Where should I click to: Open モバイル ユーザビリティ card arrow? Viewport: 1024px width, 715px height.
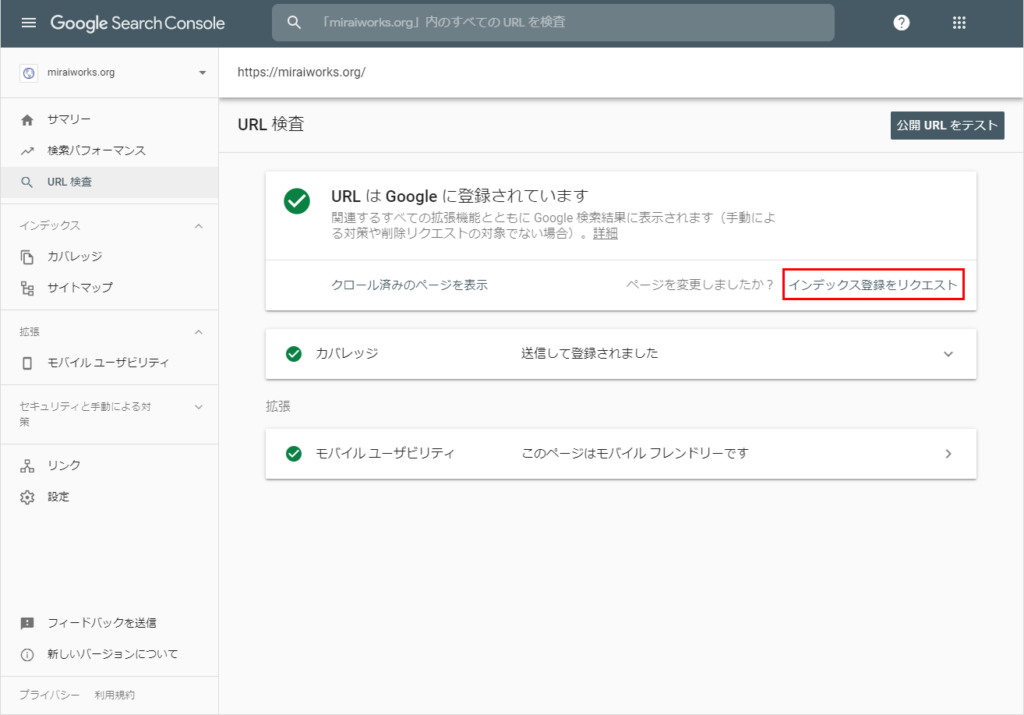point(948,453)
